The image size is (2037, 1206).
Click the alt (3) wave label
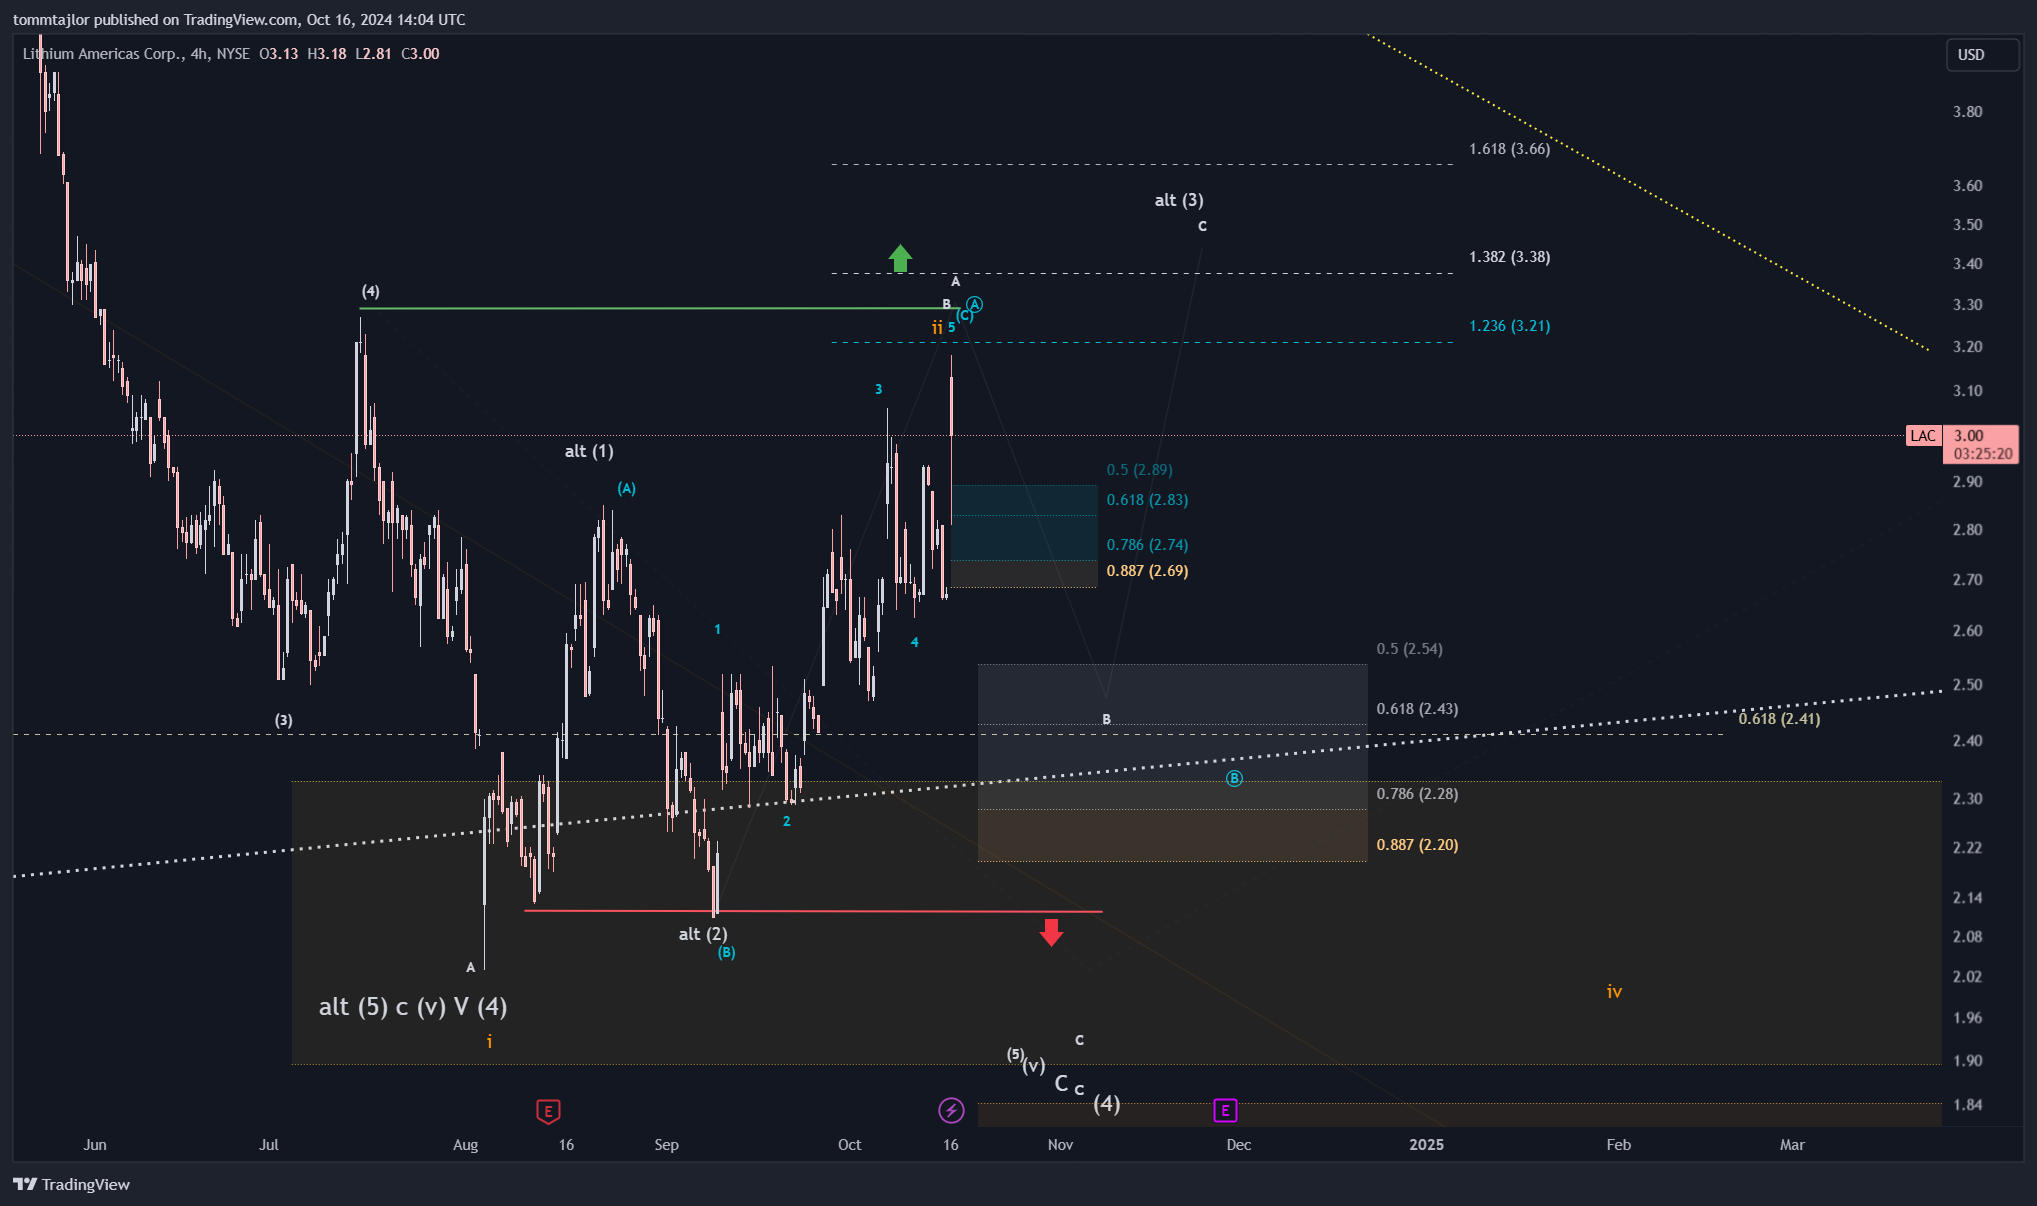click(x=1179, y=200)
